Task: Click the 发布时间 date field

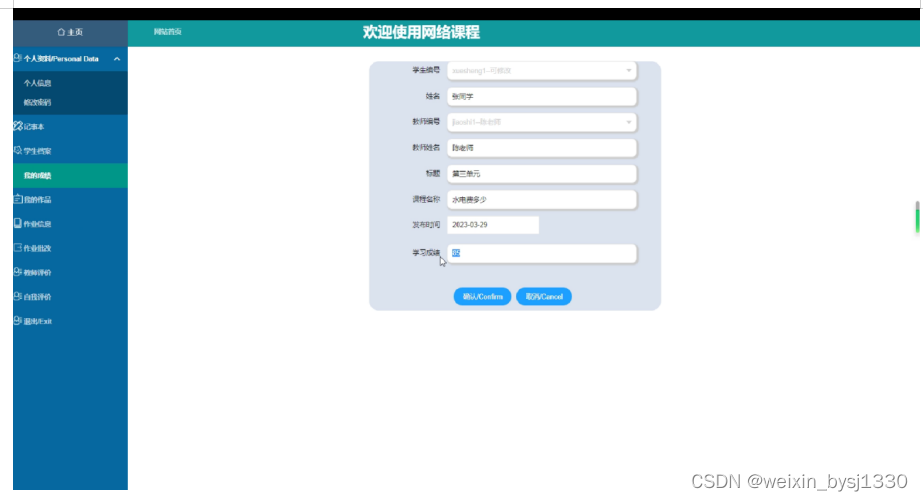Action: (x=493, y=225)
